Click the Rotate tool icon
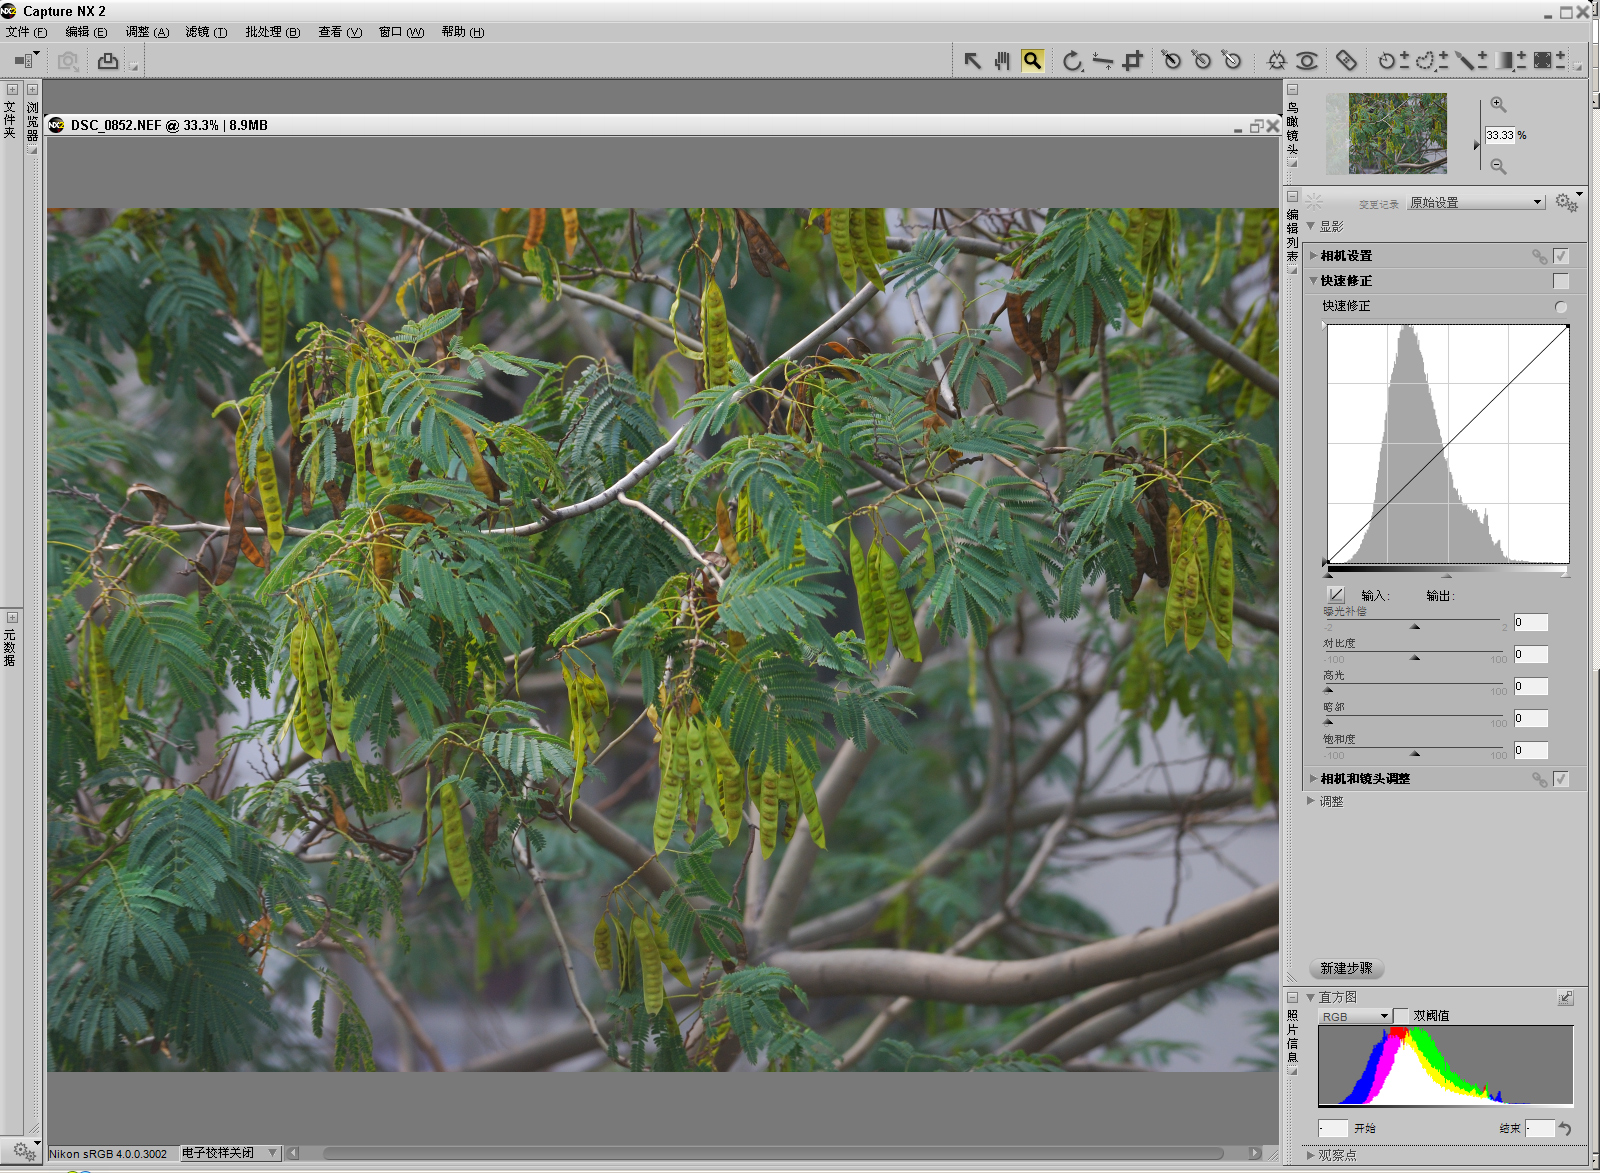1600x1173 pixels. (x=1072, y=61)
